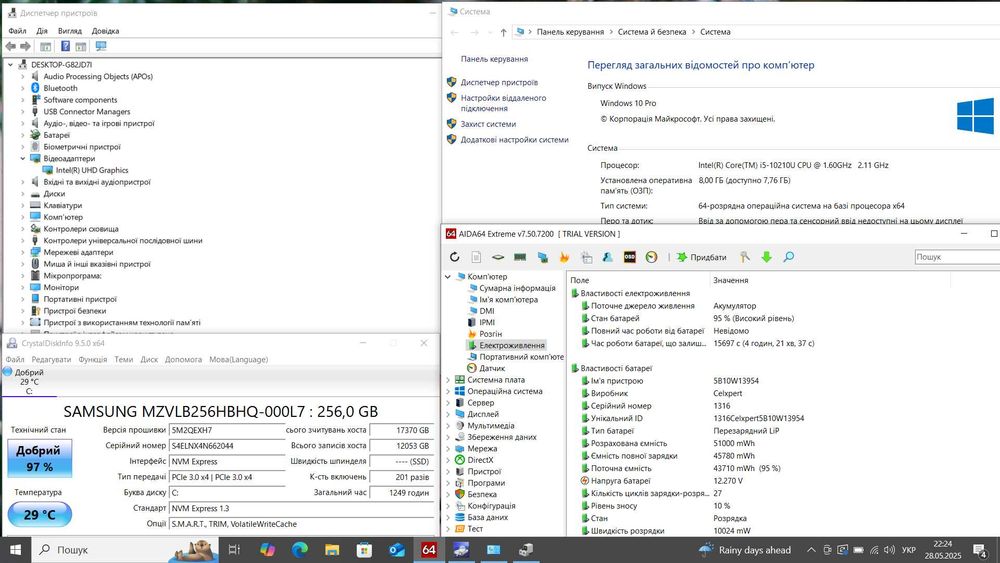Image resolution: width=1000 pixels, height=563 pixels.
Task: Open File Explorer from the taskbar
Action: click(x=332, y=550)
